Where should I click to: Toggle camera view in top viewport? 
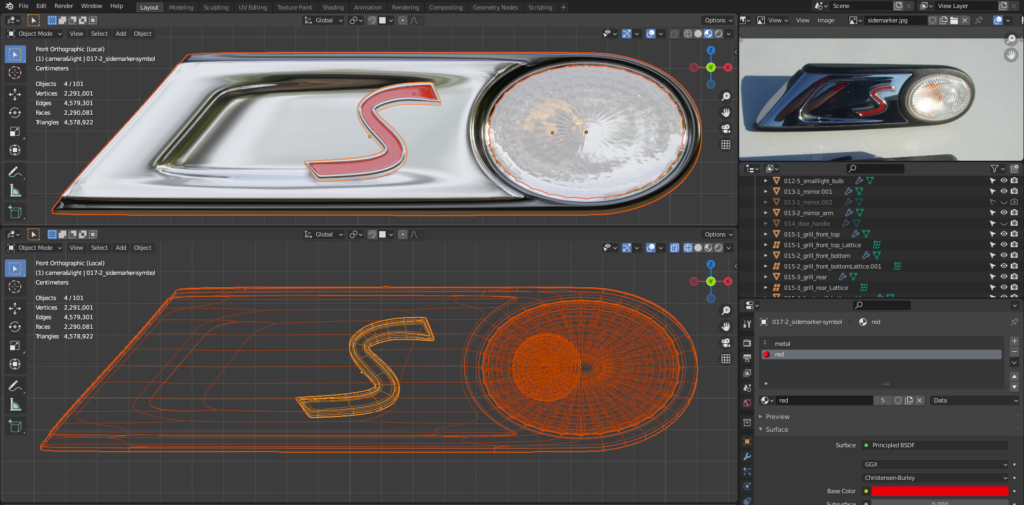[x=726, y=129]
